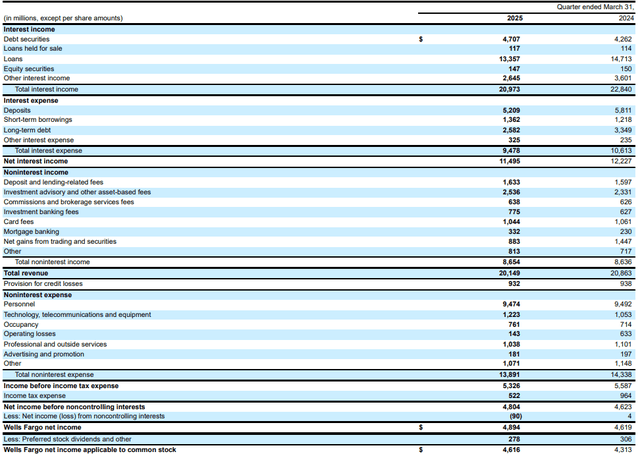The height and width of the screenshot is (454, 640).
Task: Select 'Commissions and brokerage services fees' label
Action: click(69, 202)
